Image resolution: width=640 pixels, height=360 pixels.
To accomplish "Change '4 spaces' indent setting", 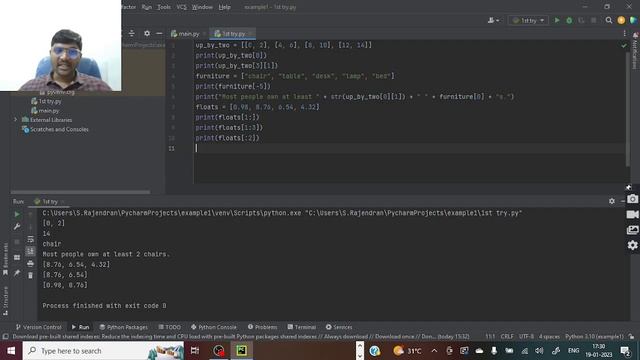I will click(549, 337).
